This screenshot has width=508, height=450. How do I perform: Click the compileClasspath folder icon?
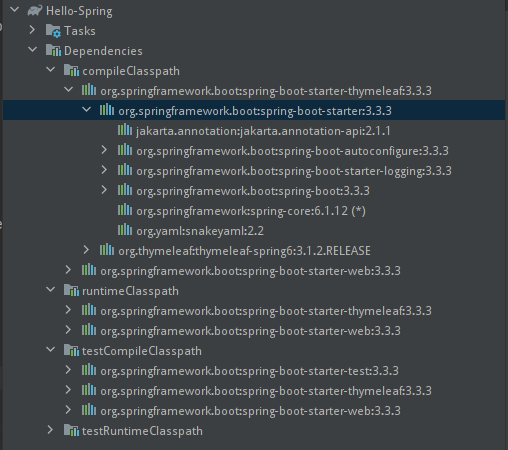click(x=71, y=71)
